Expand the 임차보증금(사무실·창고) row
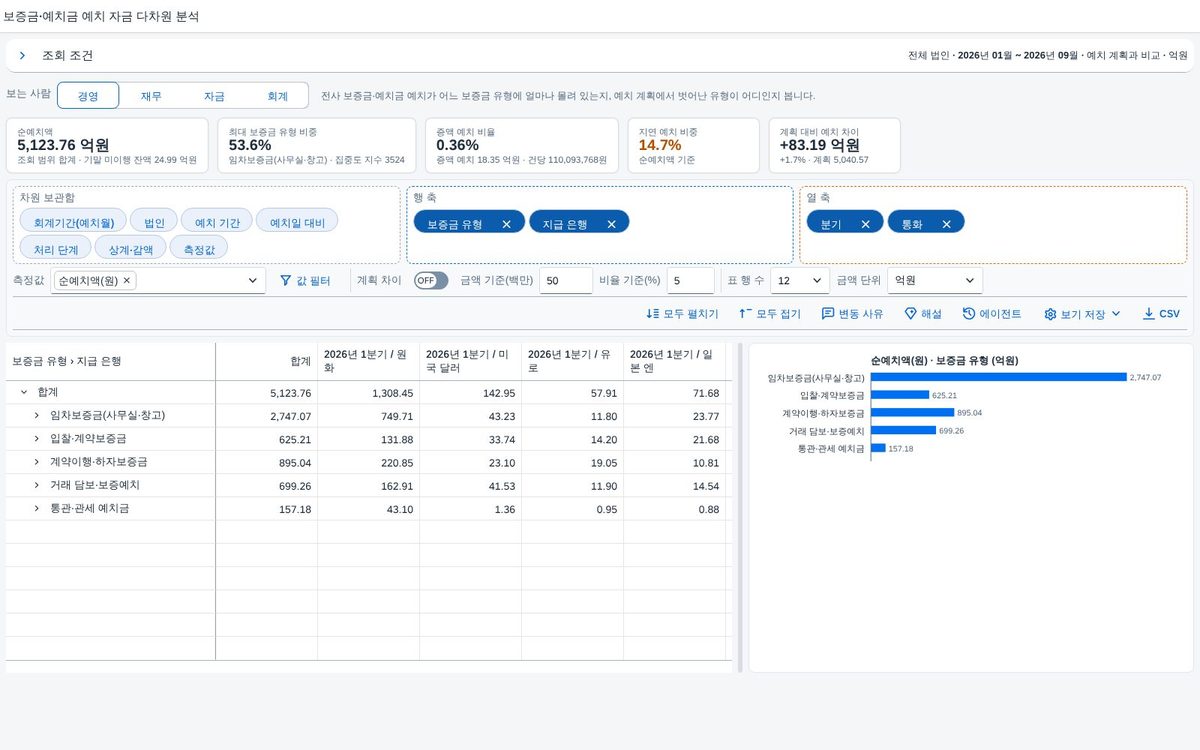Screen dimensions: 1200x750 coord(38,416)
